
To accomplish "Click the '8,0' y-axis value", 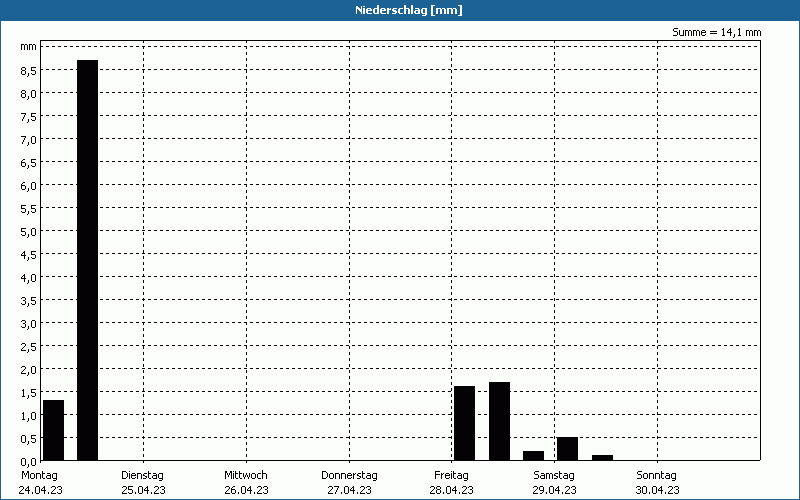I will point(29,94).
